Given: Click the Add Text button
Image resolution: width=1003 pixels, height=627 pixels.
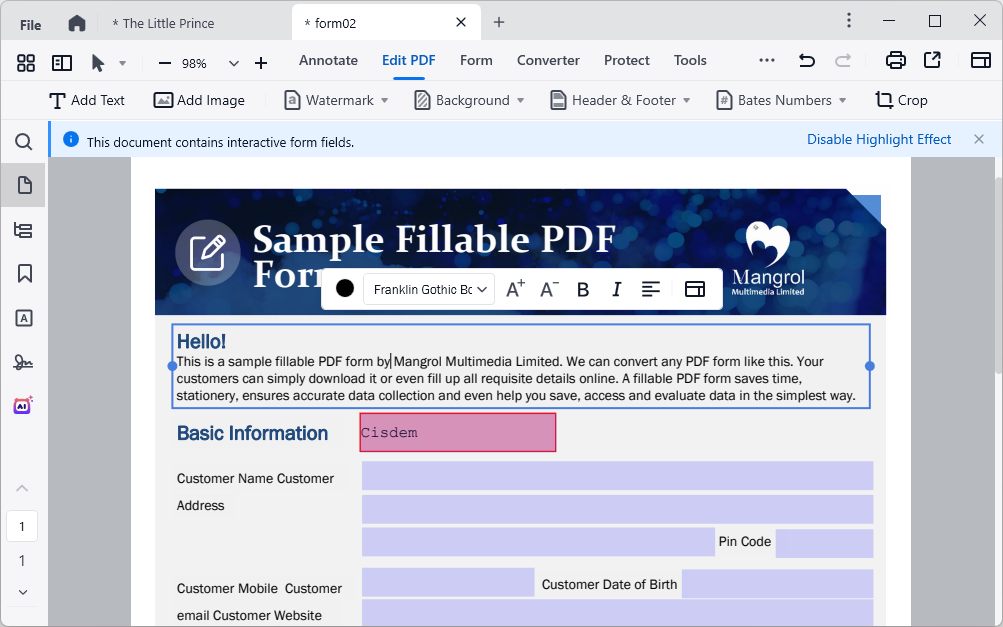Looking at the screenshot, I should click(x=86, y=101).
